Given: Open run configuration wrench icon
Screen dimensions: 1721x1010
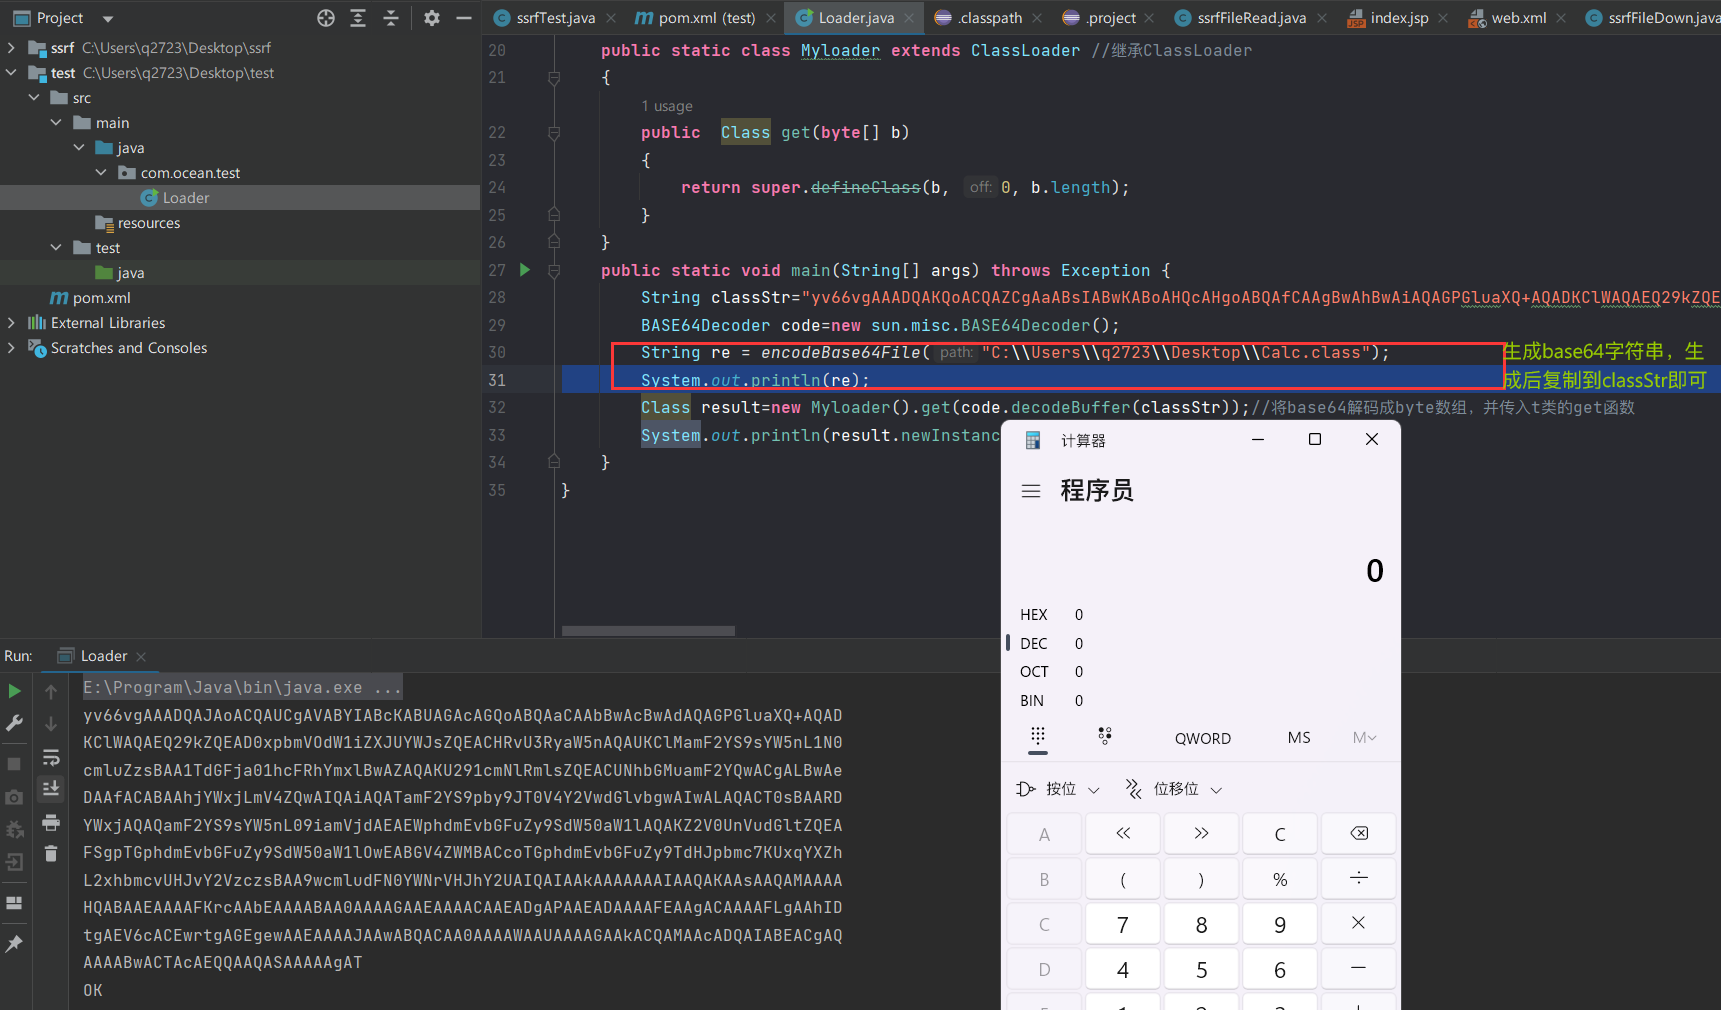Looking at the screenshot, I should [x=14, y=723].
